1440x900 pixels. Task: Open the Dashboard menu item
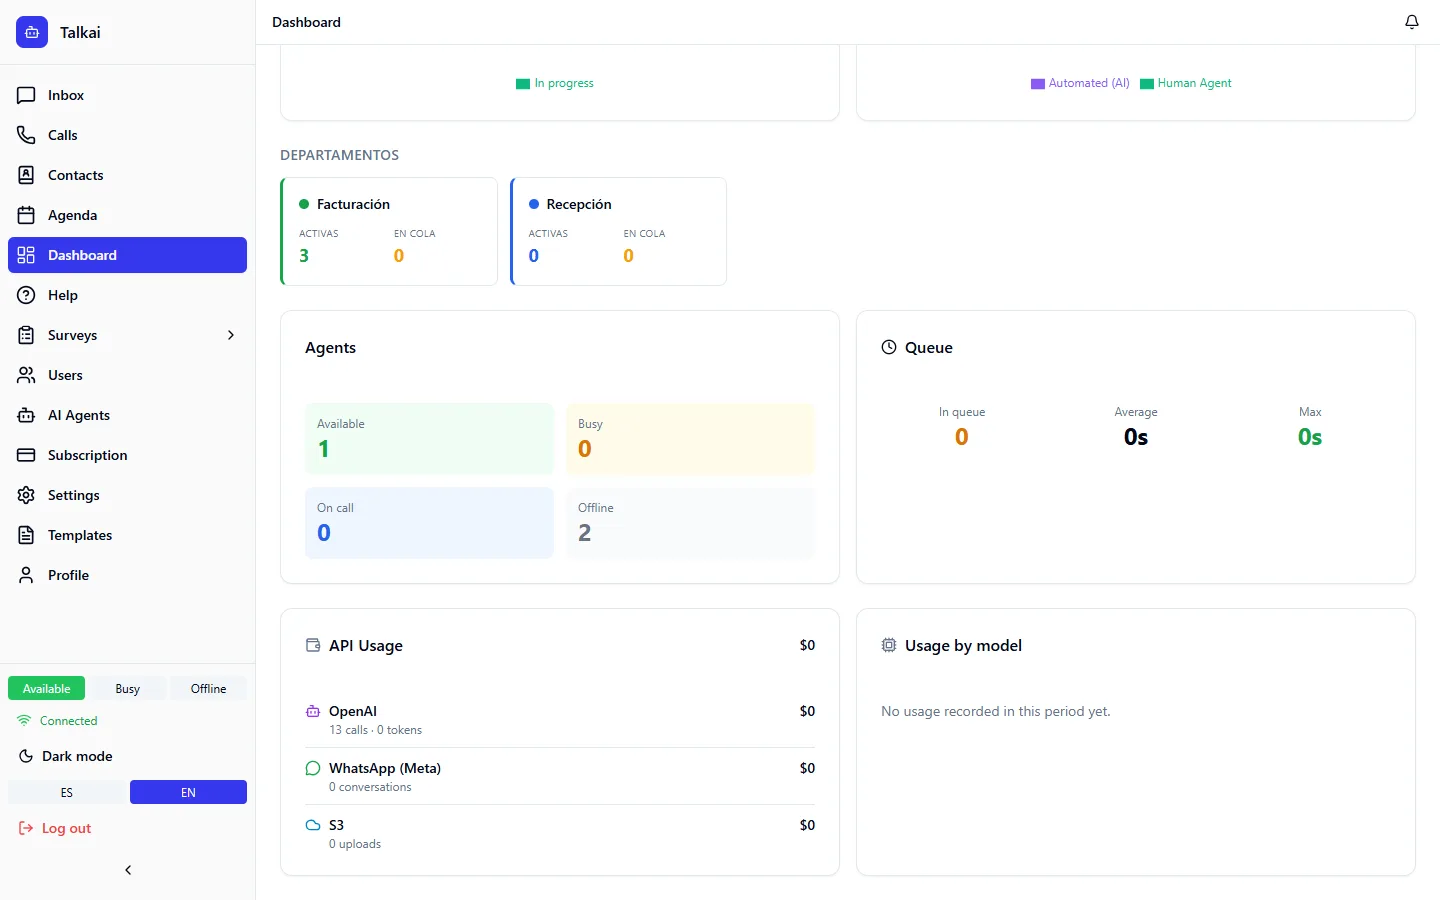coord(127,255)
